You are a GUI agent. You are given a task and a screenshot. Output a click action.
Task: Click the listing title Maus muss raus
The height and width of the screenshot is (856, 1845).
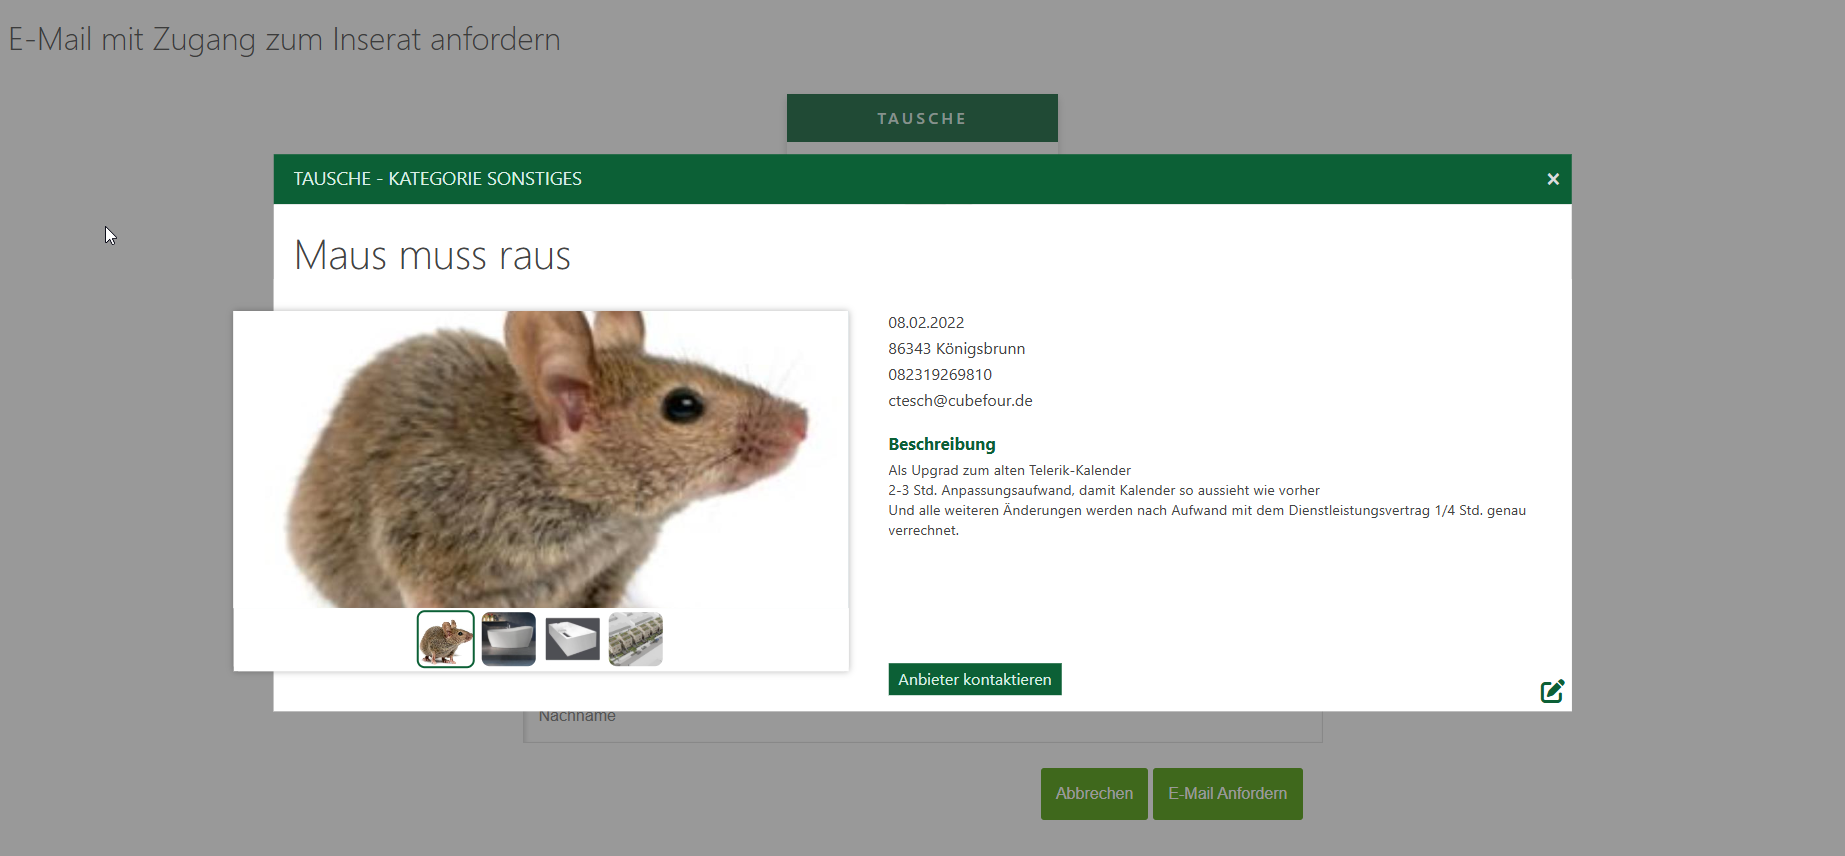point(432,256)
